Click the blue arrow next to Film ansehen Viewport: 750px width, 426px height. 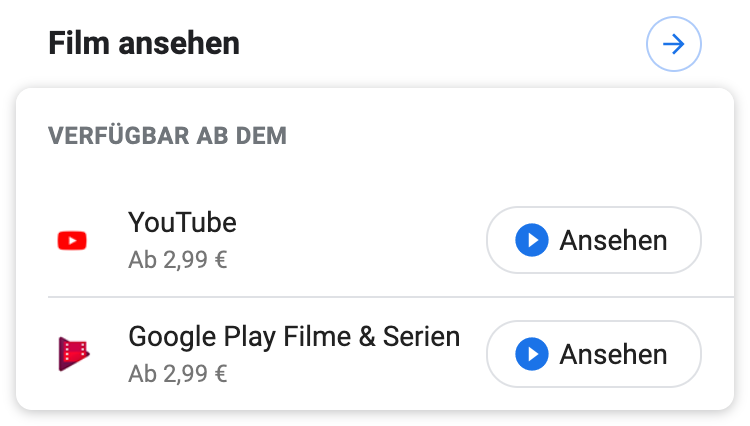[x=674, y=45]
